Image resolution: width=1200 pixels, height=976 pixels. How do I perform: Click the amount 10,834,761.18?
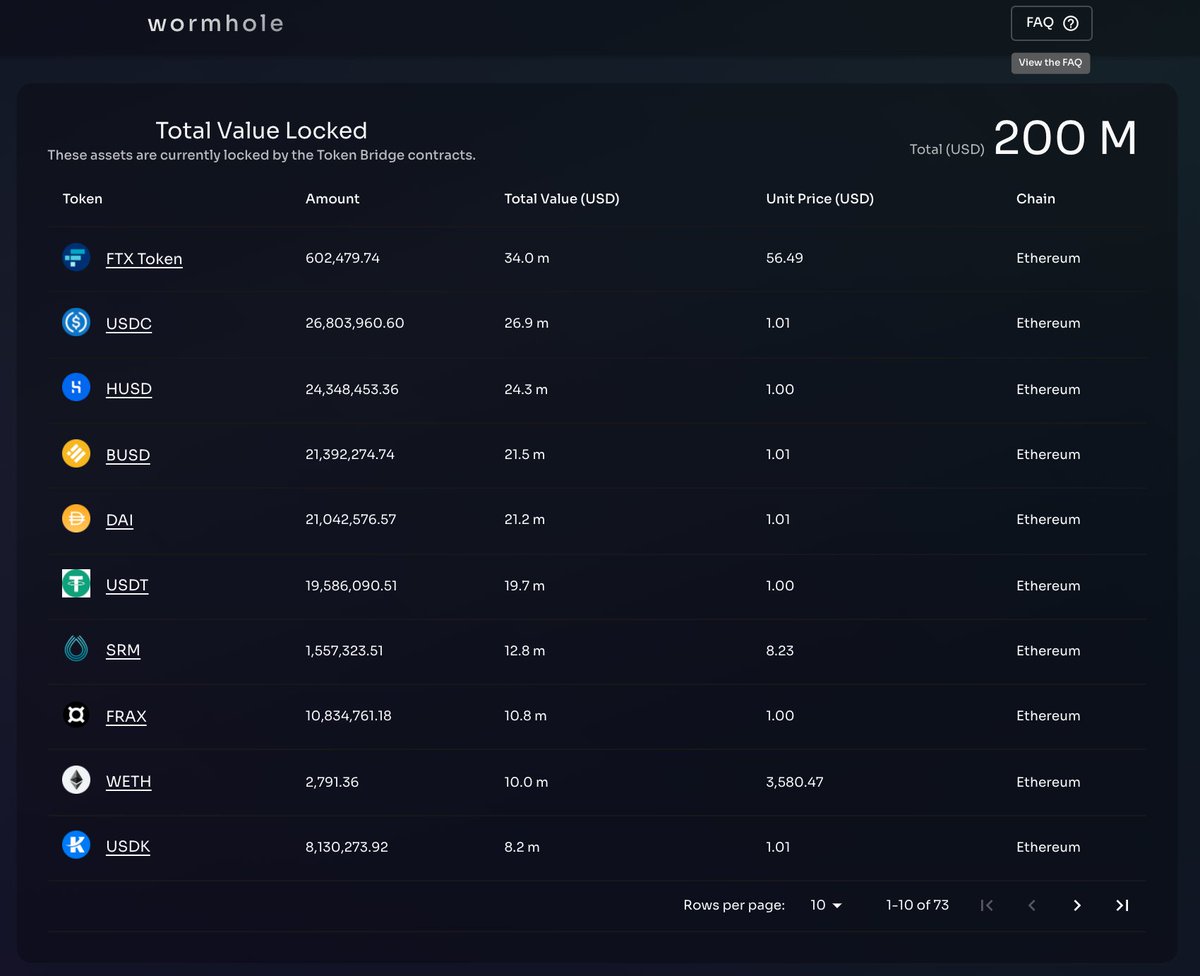(348, 715)
